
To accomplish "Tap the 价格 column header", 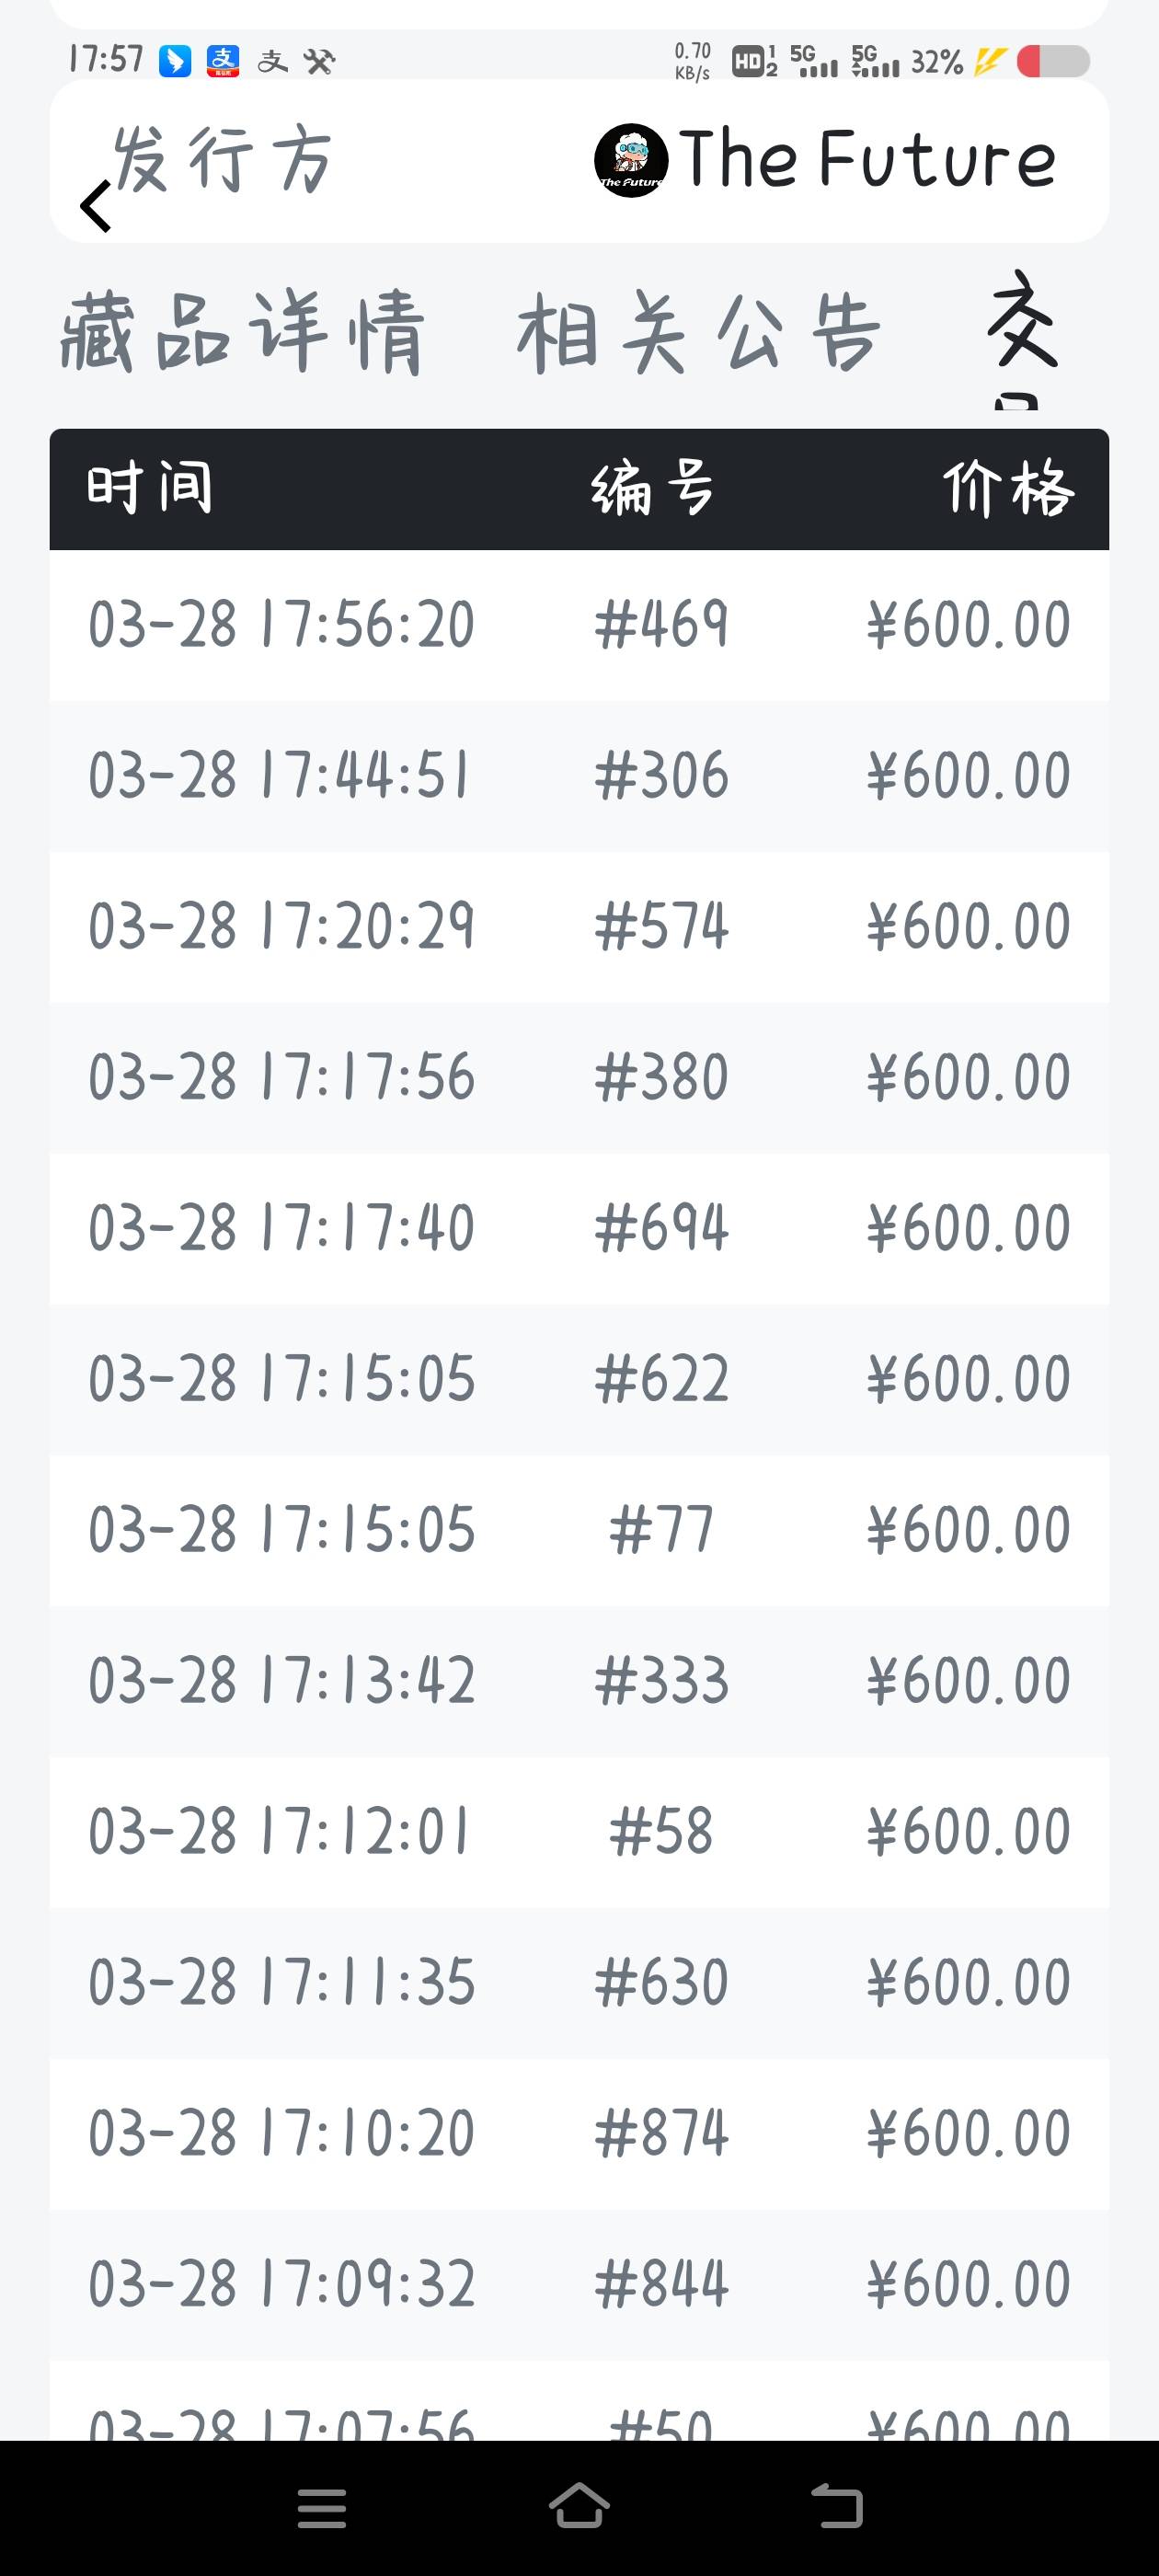I will [x=1007, y=488].
